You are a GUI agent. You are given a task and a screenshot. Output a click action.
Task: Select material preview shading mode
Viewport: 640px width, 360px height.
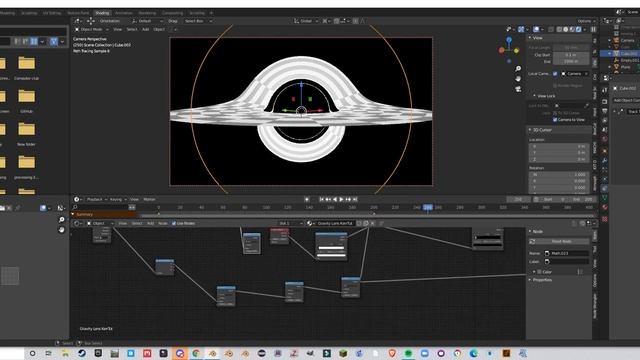(x=572, y=29)
